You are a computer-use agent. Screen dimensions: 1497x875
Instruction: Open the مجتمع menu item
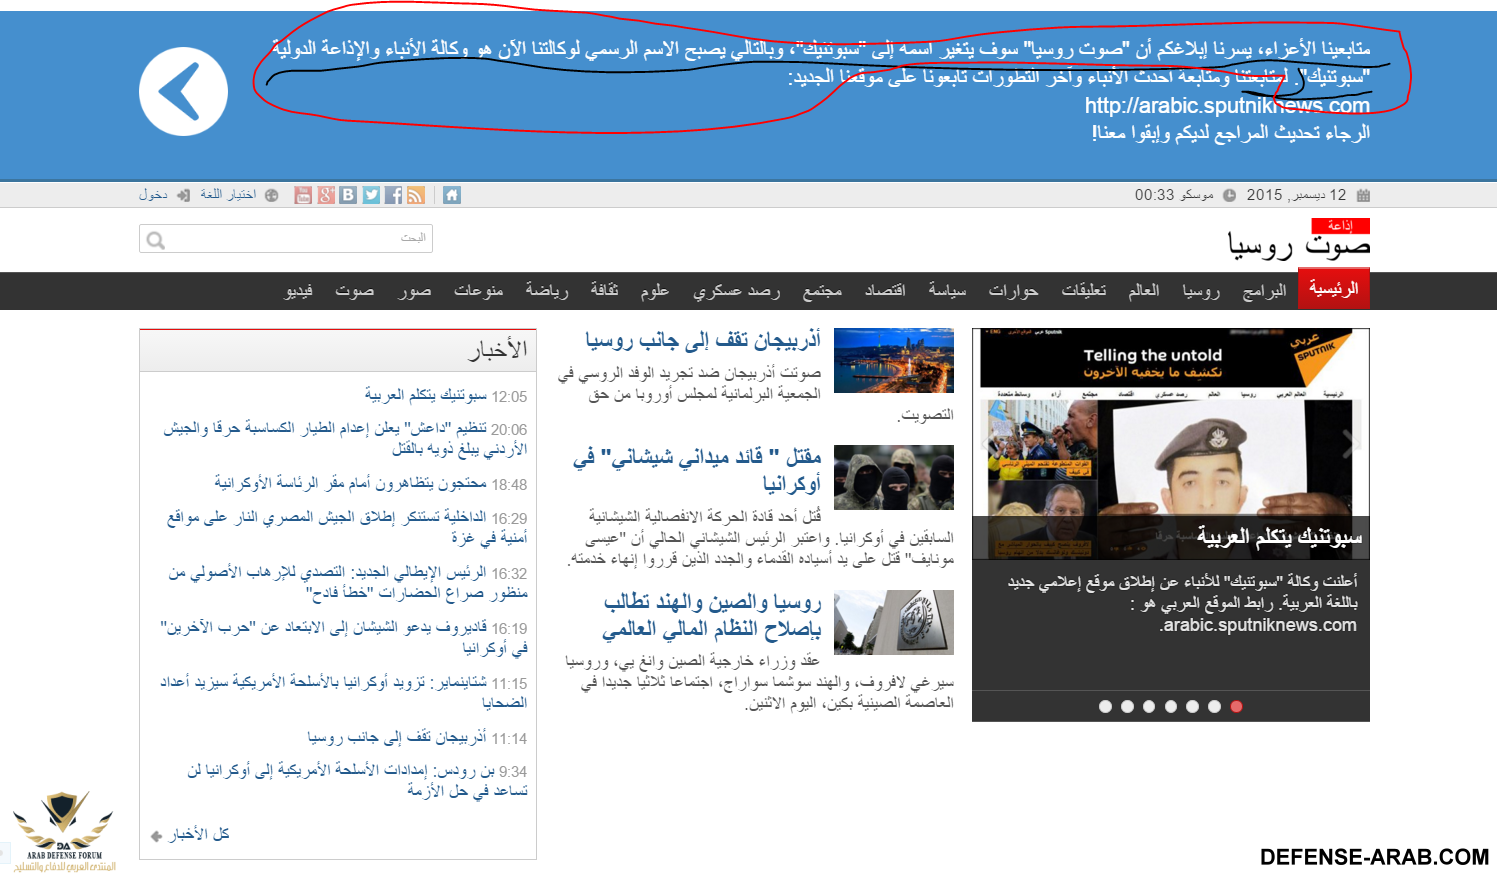click(822, 290)
